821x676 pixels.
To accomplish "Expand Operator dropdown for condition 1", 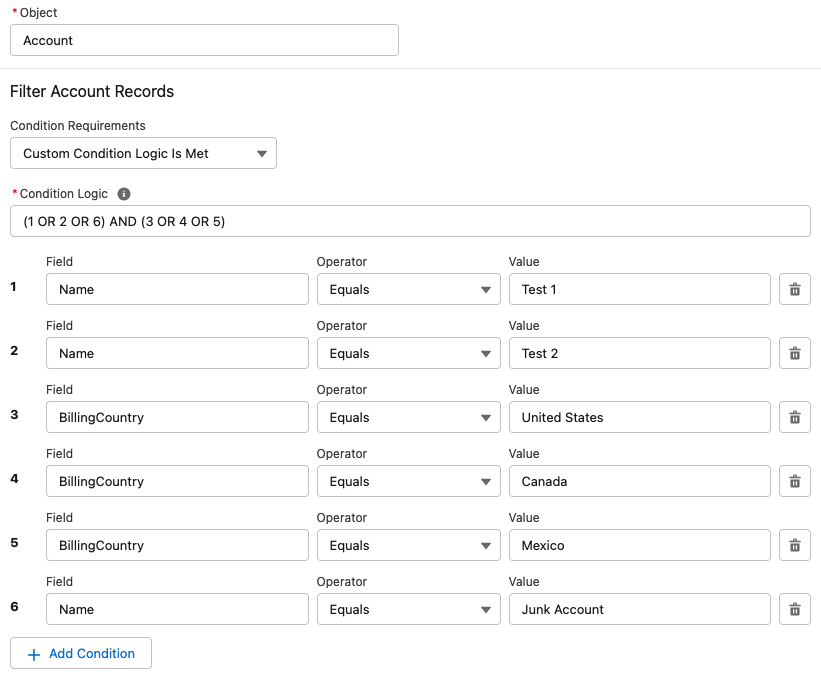I will click(x=408, y=289).
